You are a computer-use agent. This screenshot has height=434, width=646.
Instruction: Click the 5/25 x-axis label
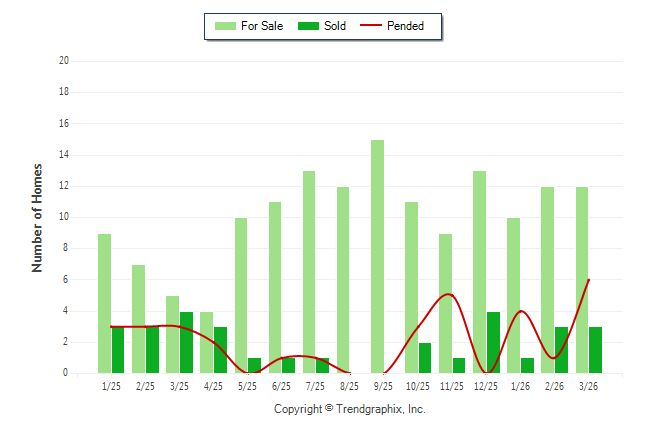click(248, 386)
